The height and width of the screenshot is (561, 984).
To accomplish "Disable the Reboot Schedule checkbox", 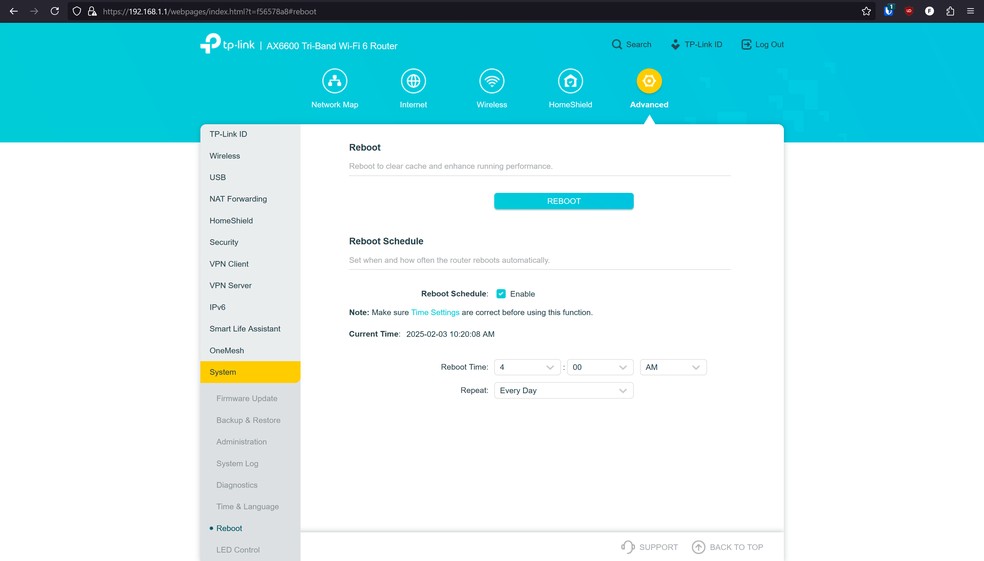I will click(x=501, y=294).
